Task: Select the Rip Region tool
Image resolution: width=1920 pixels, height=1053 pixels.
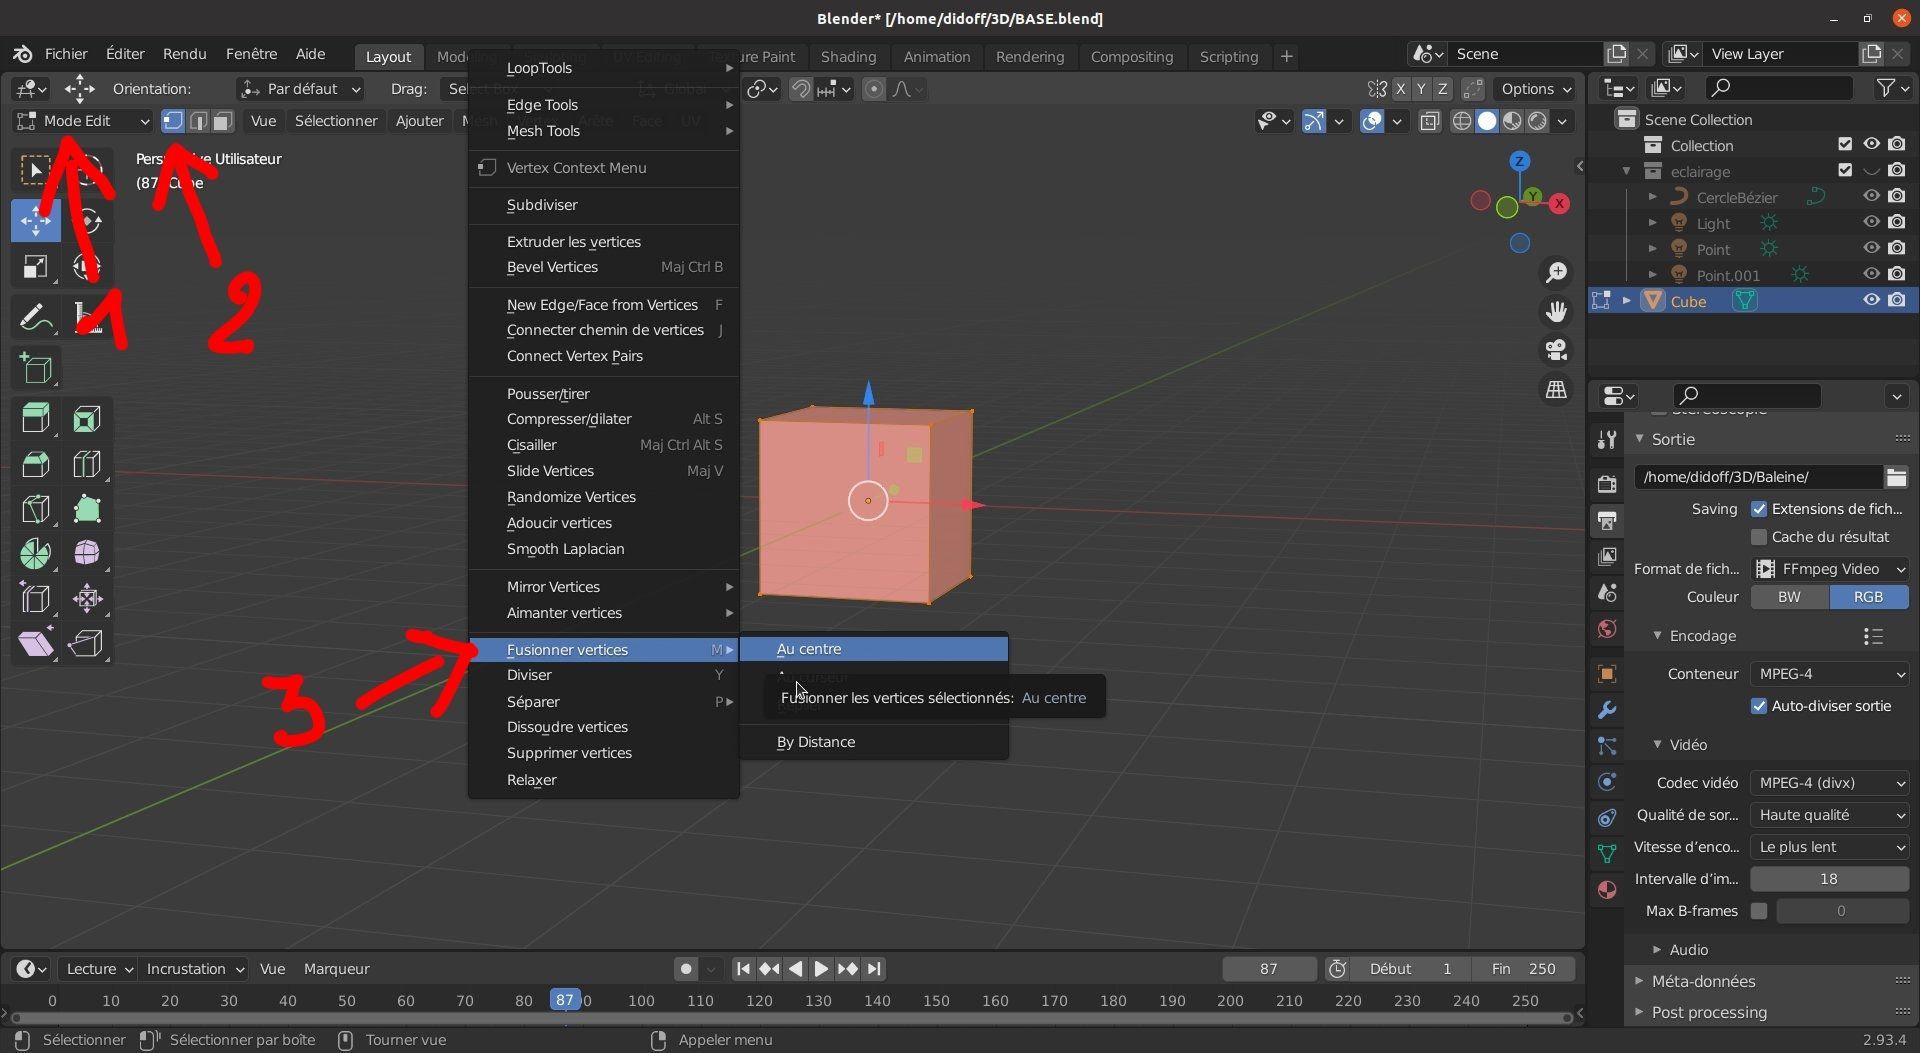Action: pos(87,643)
